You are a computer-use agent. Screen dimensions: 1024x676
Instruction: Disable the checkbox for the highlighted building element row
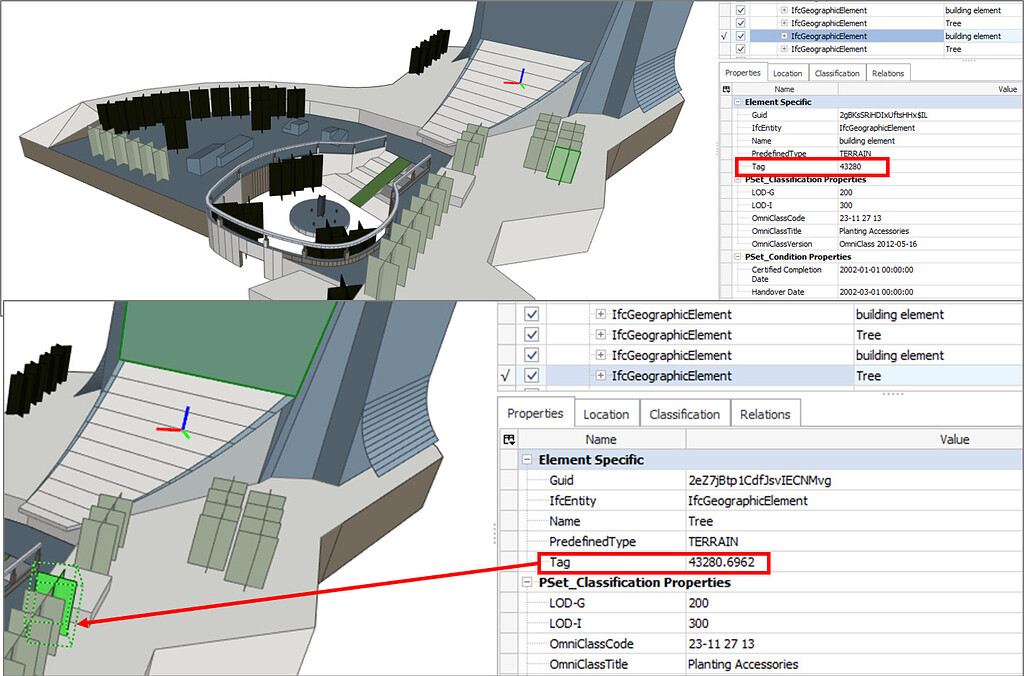point(740,35)
